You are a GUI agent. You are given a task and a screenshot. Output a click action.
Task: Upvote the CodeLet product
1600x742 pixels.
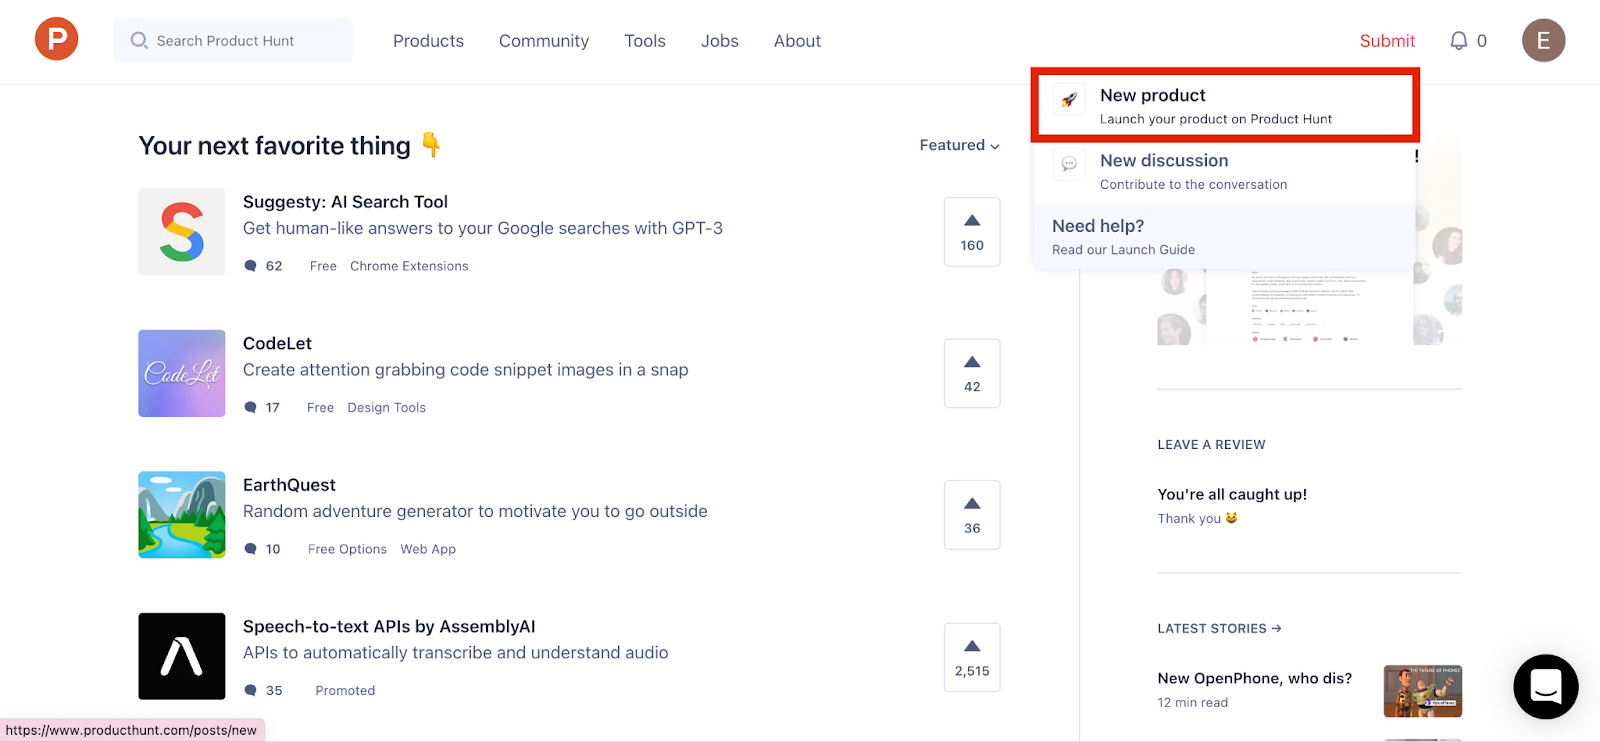[x=972, y=374]
